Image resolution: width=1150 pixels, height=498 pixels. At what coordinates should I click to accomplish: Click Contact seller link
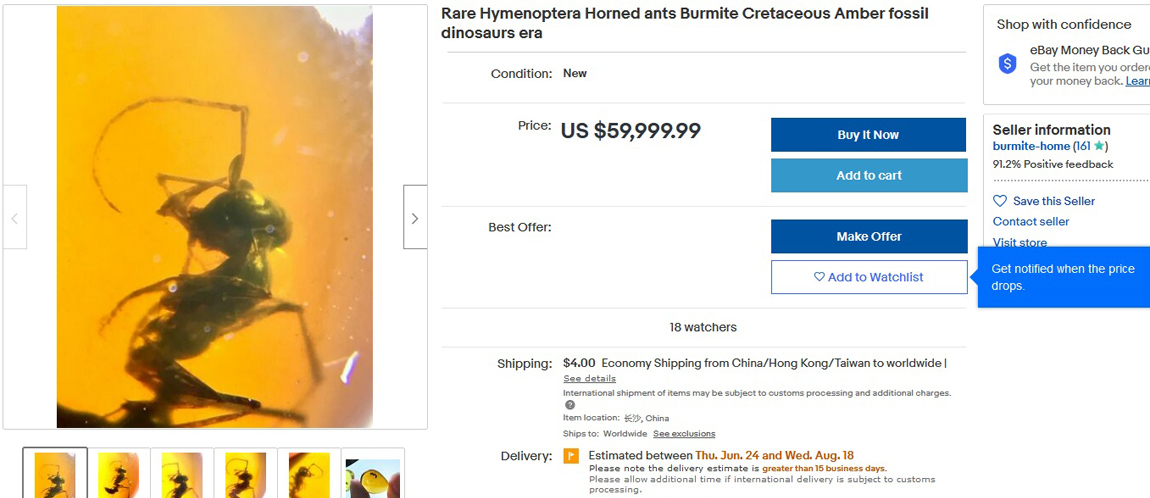[x=1030, y=222]
